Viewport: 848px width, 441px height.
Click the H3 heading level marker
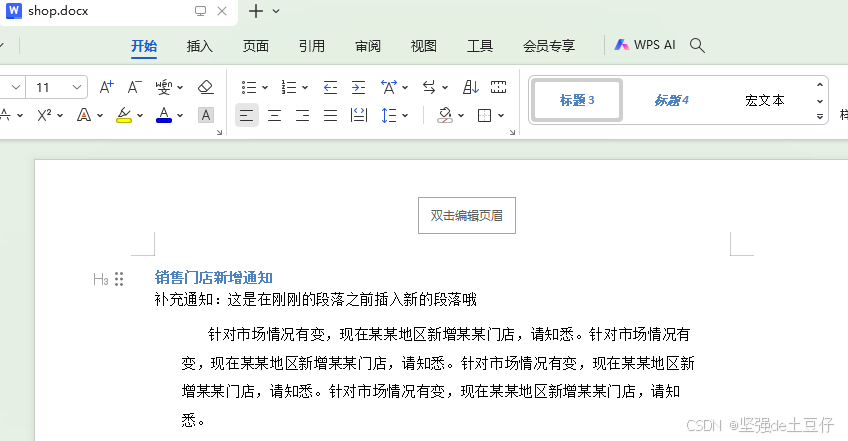[x=101, y=279]
